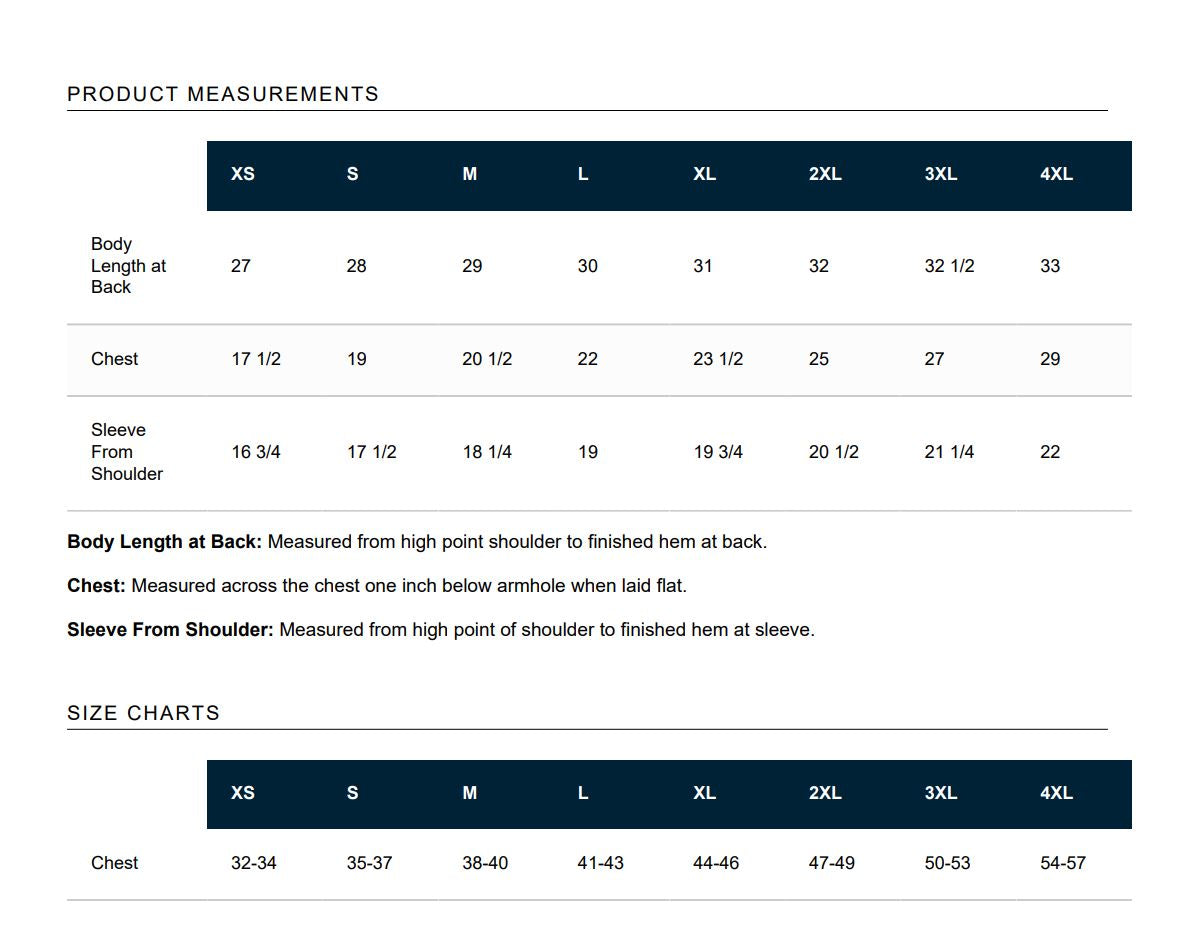
Task: Select the 16 3/4 sleeve value
Action: click(256, 452)
